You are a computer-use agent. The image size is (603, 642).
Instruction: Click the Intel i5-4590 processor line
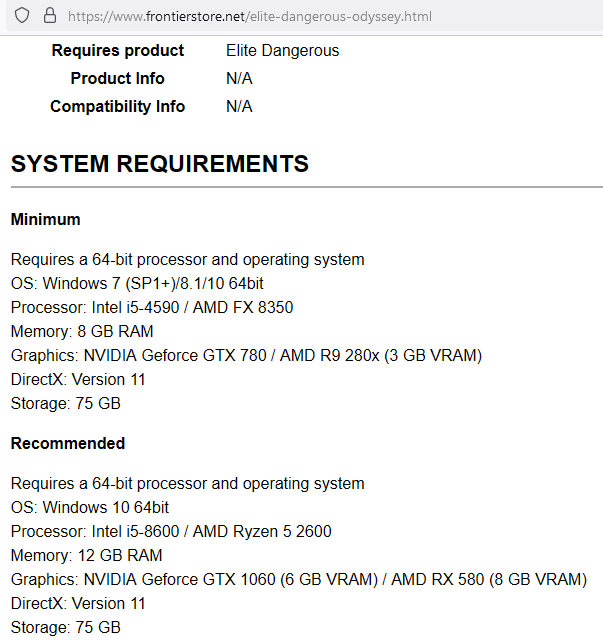coord(152,307)
